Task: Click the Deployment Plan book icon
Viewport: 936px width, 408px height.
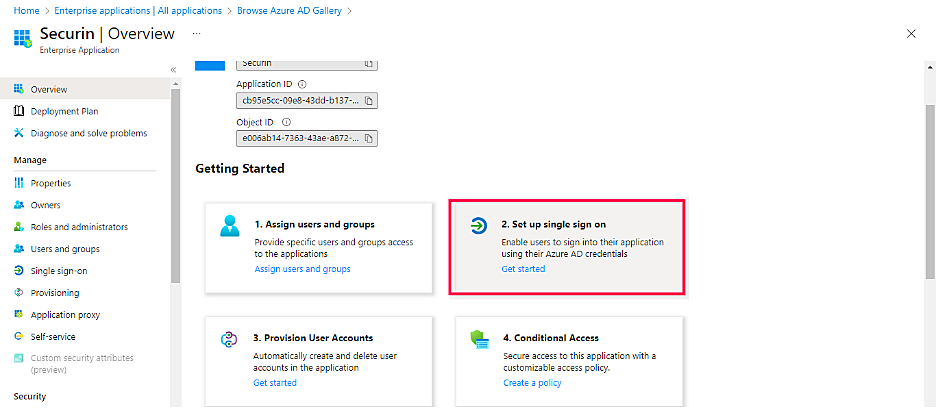Action: click(x=18, y=111)
